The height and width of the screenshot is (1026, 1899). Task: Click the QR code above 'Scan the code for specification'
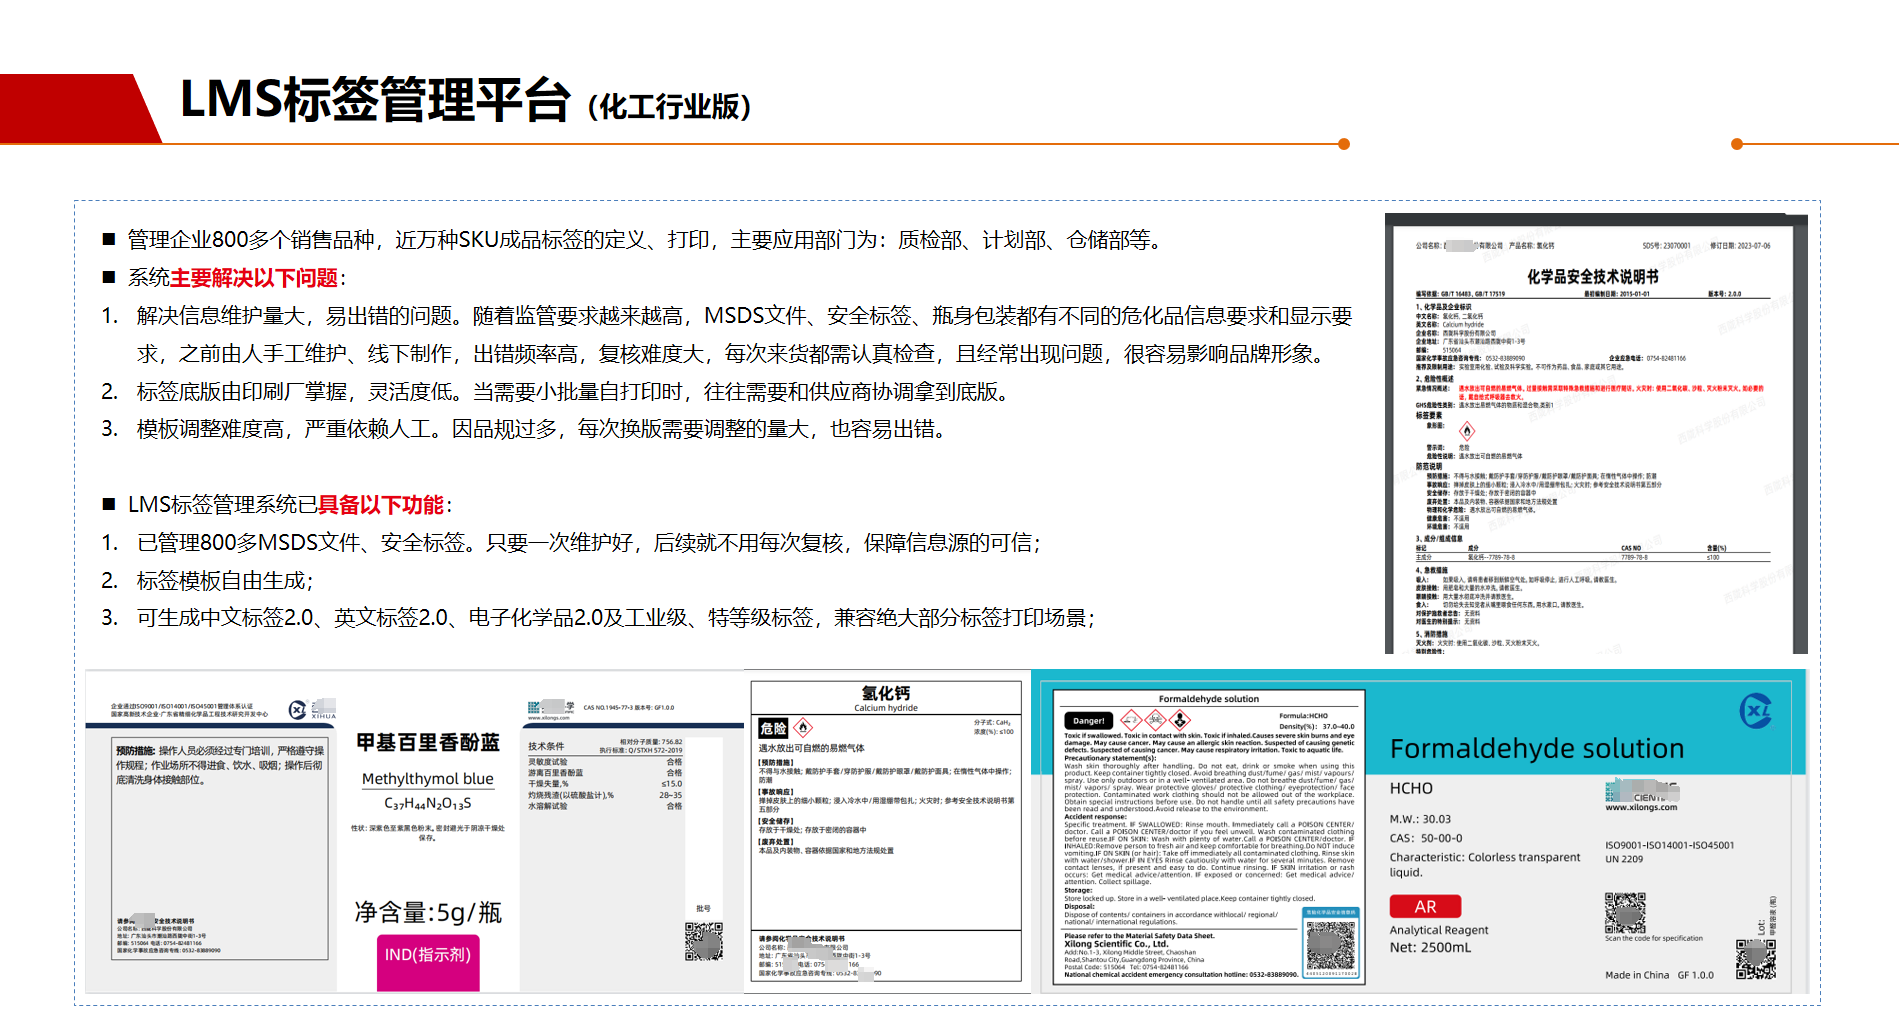pyautogui.click(x=1625, y=913)
